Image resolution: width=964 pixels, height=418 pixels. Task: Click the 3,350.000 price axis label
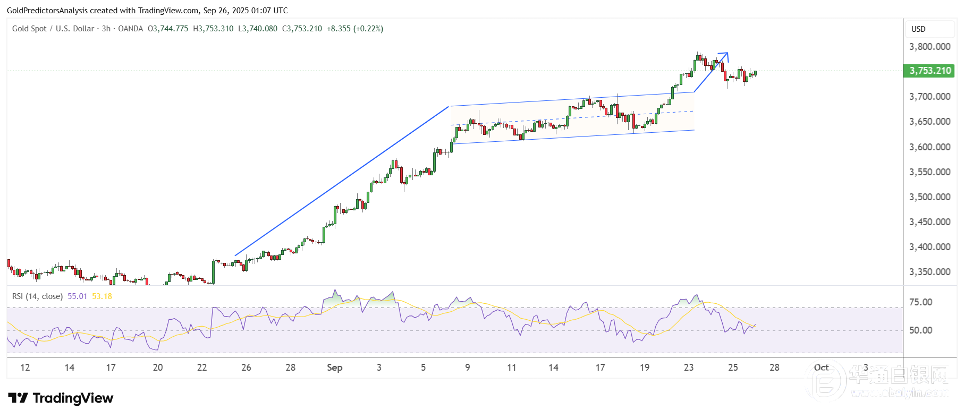click(926, 272)
